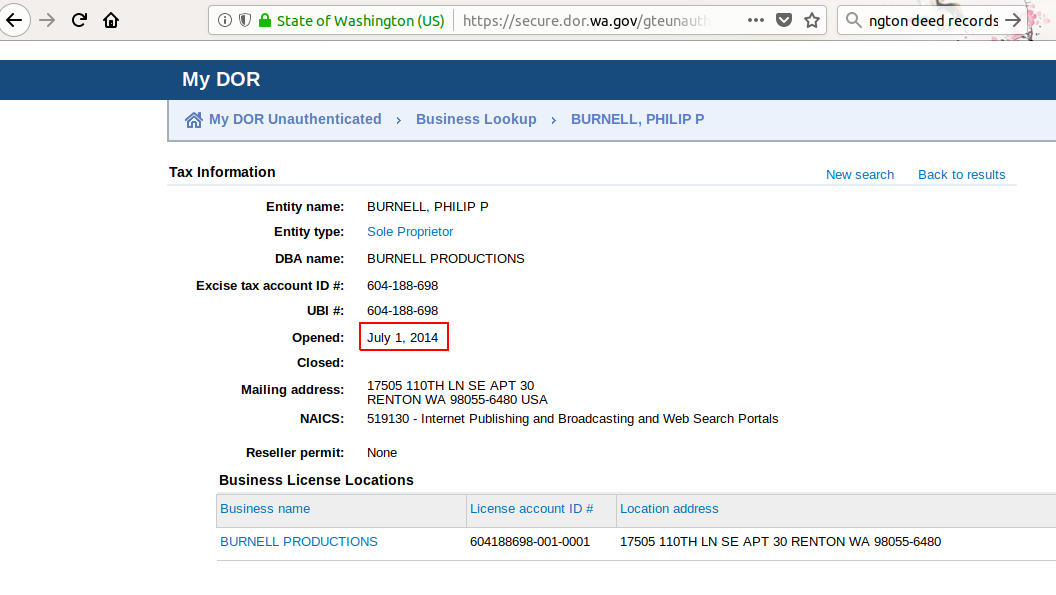The width and height of the screenshot is (1056, 595).
Task: Bookmark this page with the star icon
Action: [812, 20]
